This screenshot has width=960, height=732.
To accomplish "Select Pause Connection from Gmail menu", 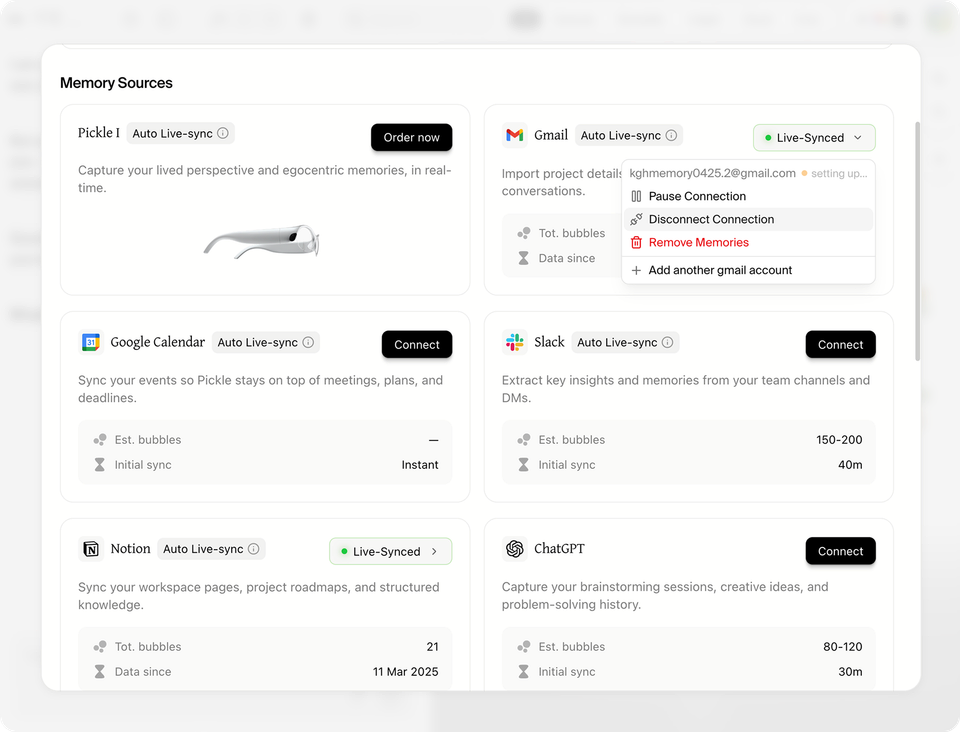I will click(697, 196).
